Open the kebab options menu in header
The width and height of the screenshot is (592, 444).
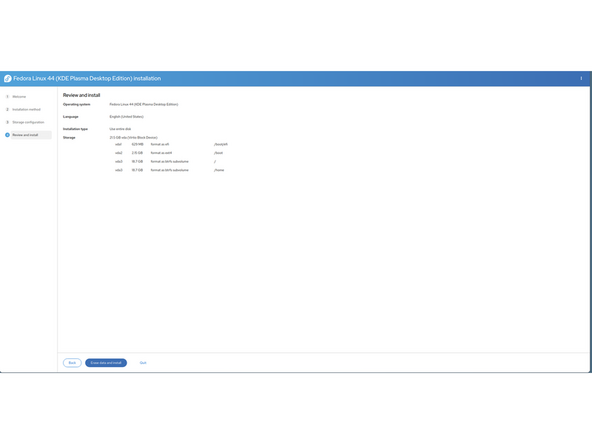point(581,79)
